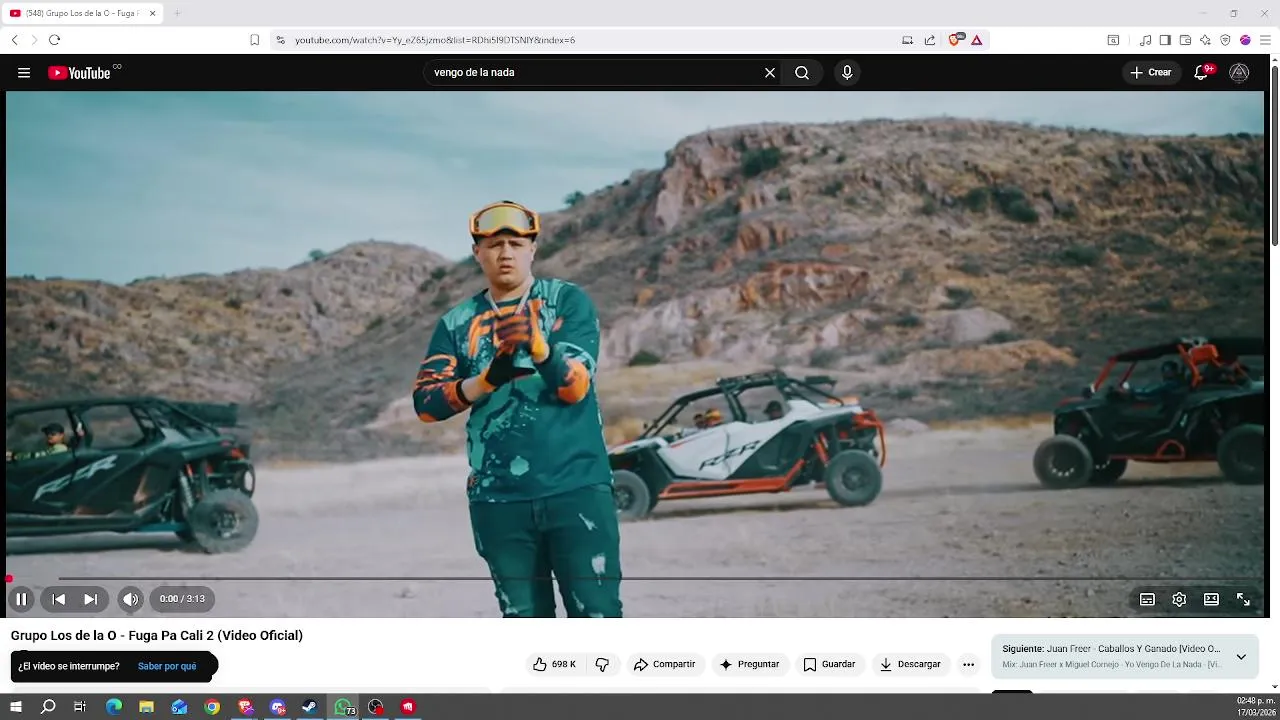The height and width of the screenshot is (720, 1280).
Task: Open the Crear menu
Action: pos(1151,73)
